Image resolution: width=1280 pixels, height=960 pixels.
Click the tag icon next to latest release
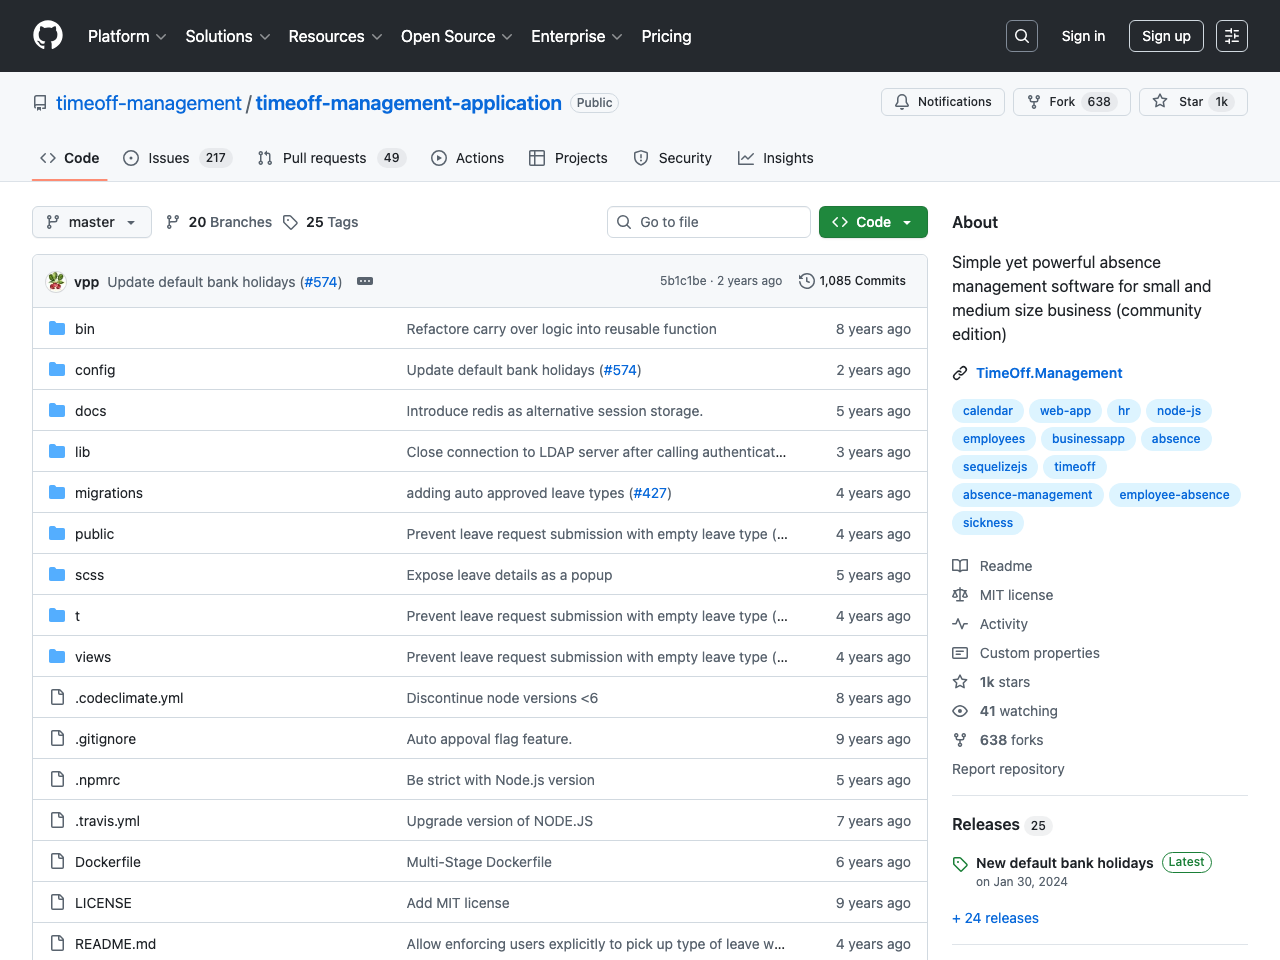click(x=960, y=864)
